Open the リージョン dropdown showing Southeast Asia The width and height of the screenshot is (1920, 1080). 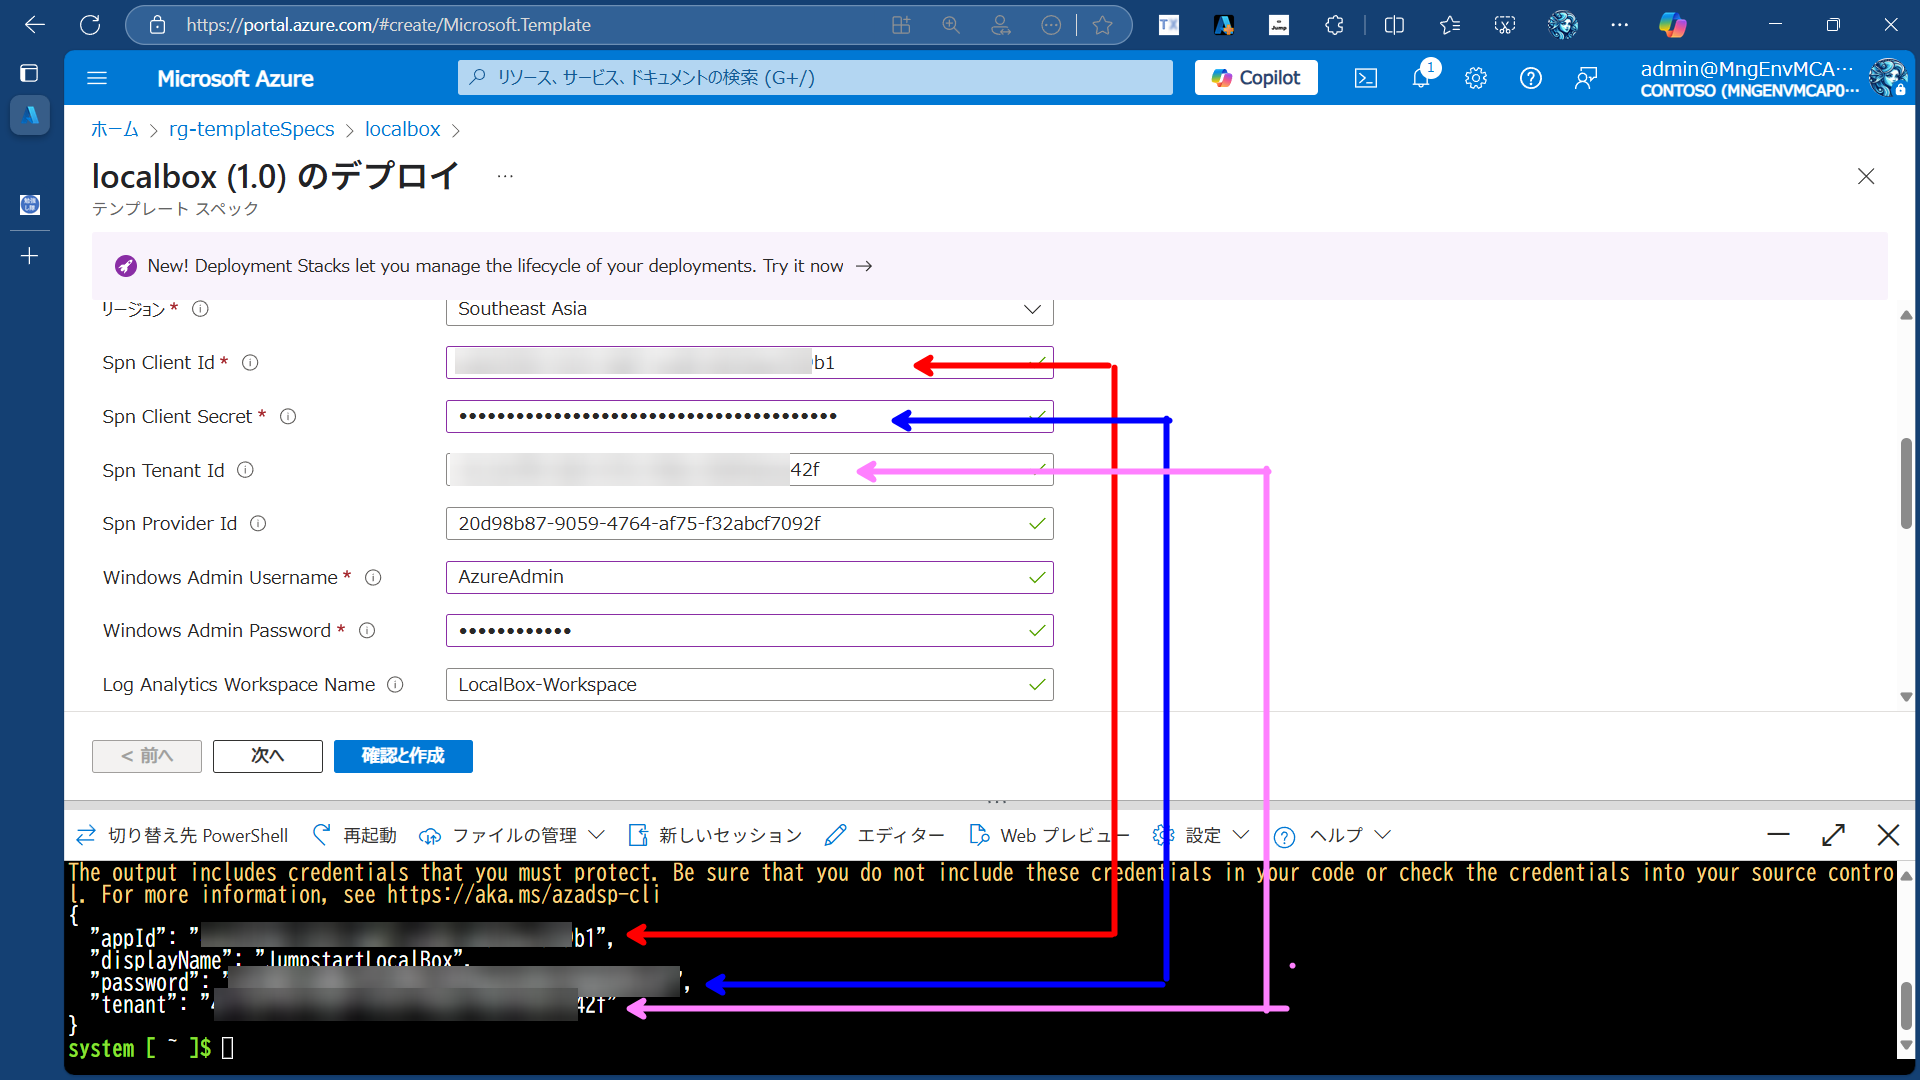1032,309
